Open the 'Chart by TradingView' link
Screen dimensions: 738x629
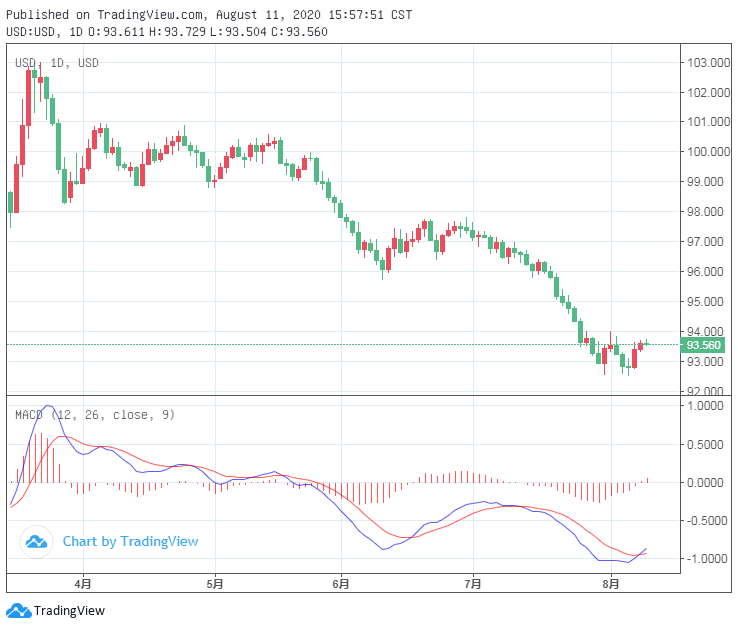(x=130, y=542)
